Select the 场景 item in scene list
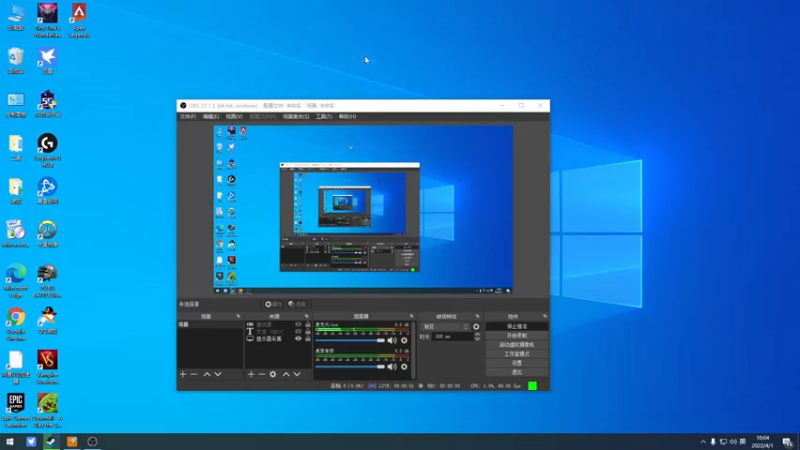Image resolution: width=800 pixels, height=450 pixels. [x=210, y=324]
